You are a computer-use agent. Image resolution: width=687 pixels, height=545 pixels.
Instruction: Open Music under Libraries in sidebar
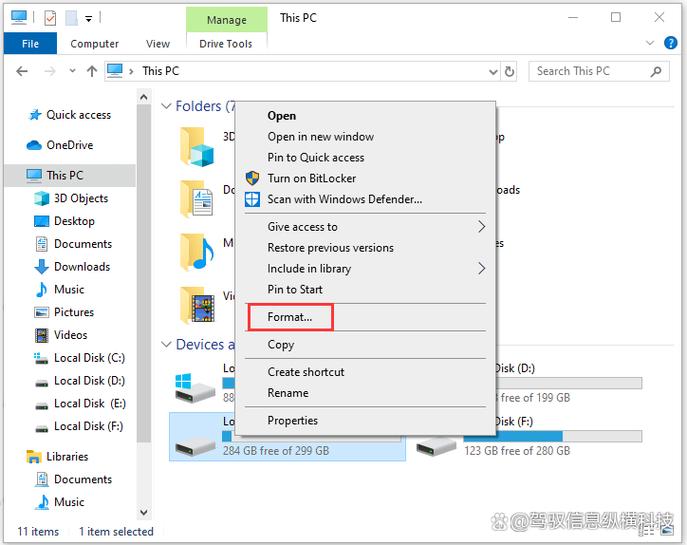60,502
